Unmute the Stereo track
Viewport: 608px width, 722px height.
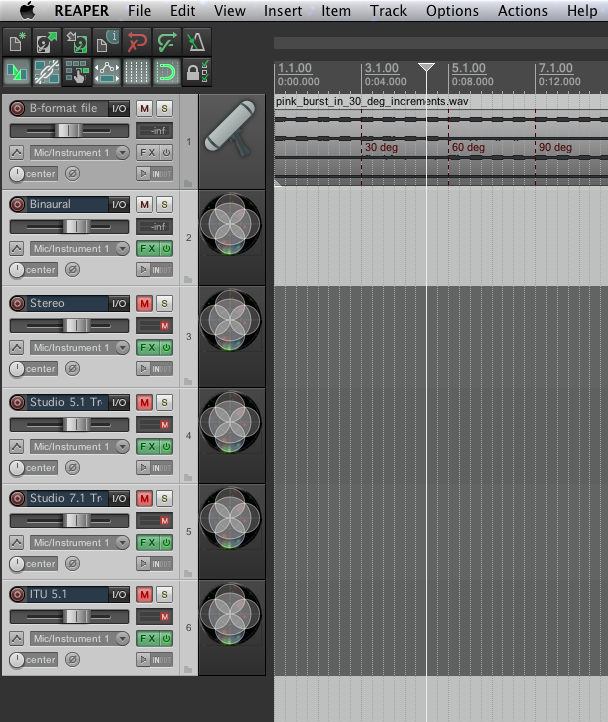pos(145,303)
